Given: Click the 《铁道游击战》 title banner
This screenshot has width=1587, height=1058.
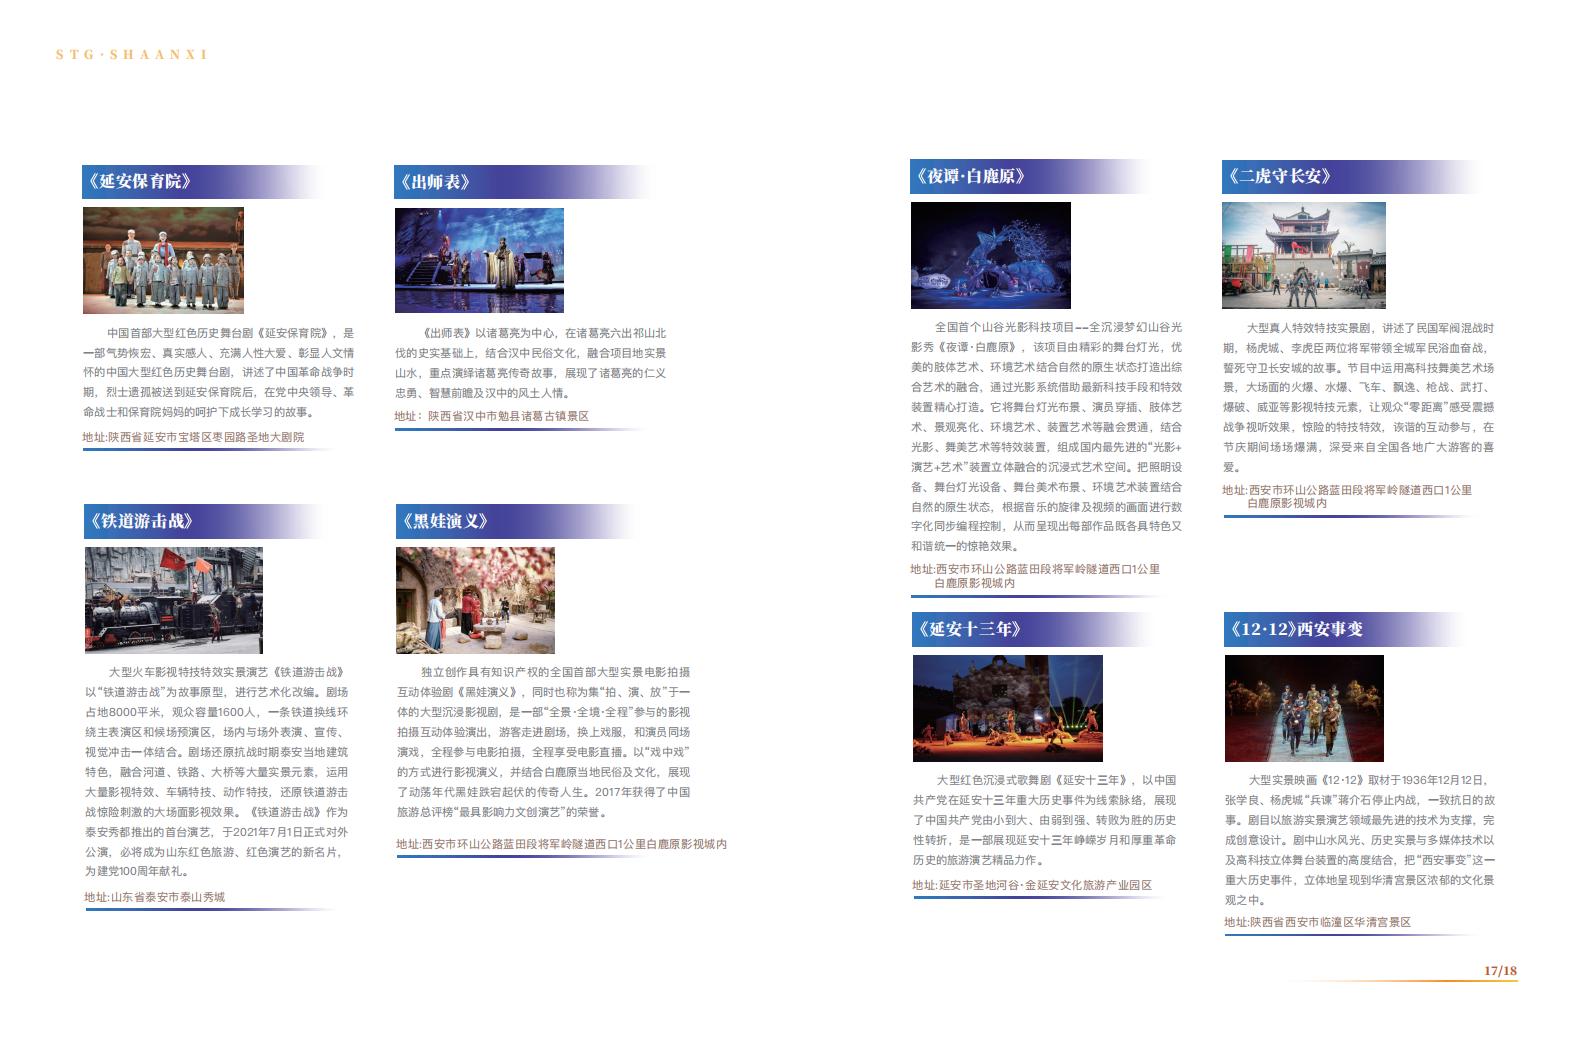Looking at the screenshot, I should click(205, 521).
